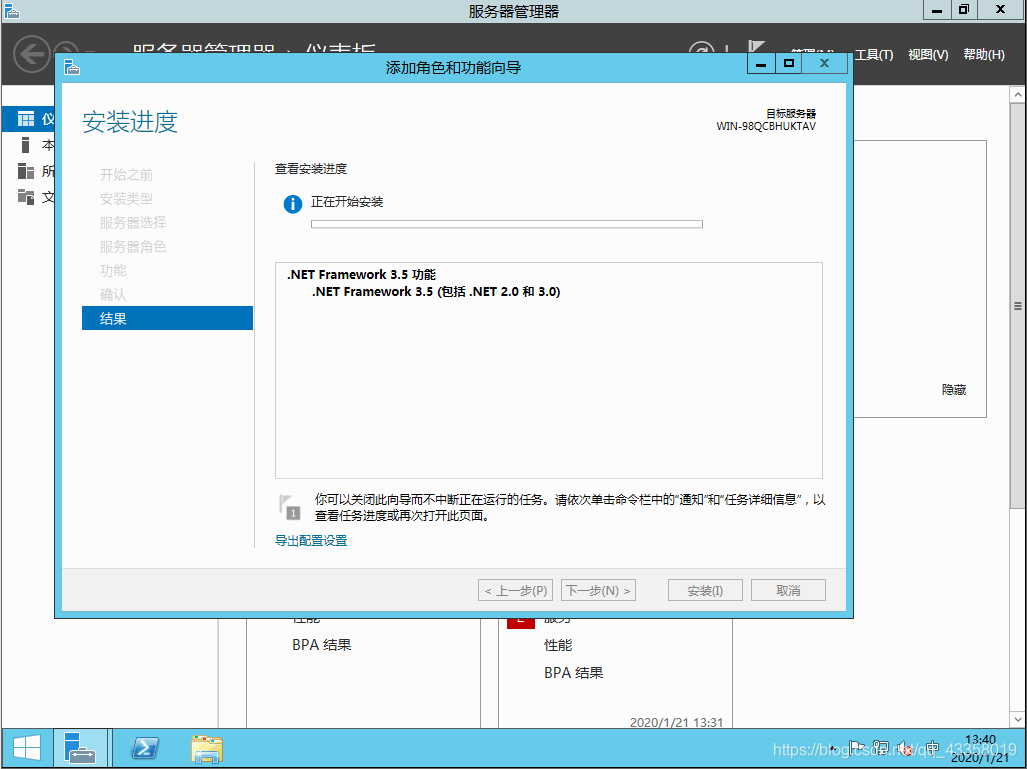
Task: Open the export configuration settings link
Action: tap(311, 540)
